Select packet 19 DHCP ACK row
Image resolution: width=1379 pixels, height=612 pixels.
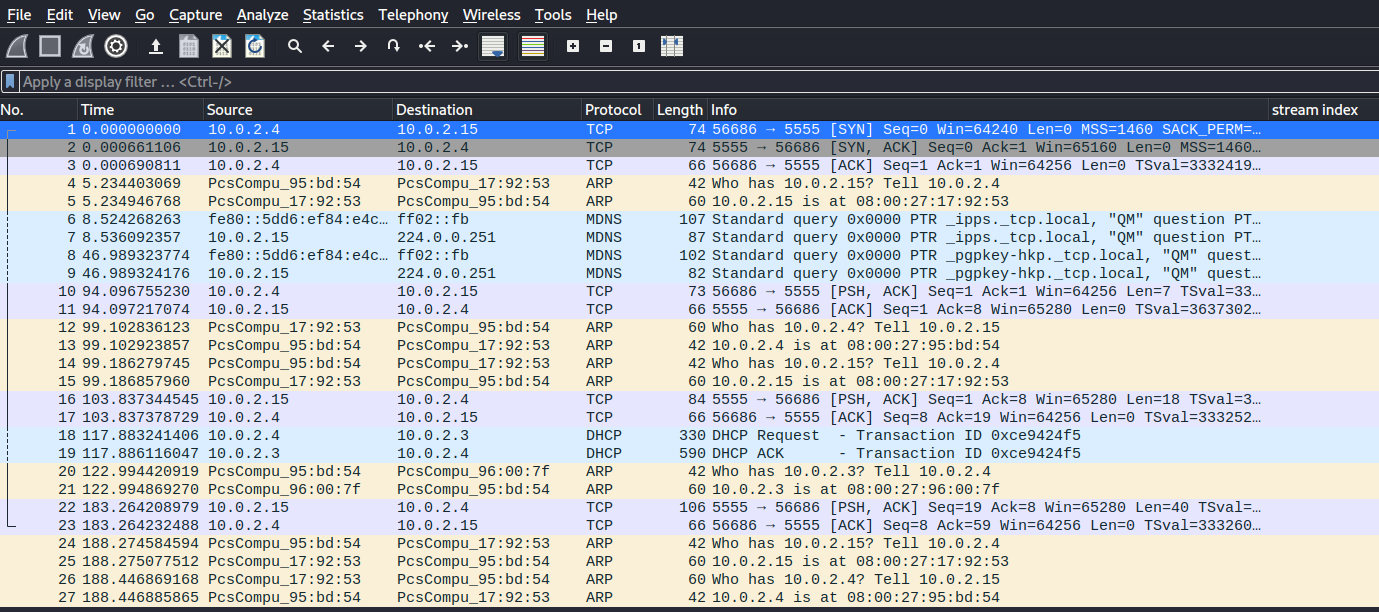pyautogui.click(x=689, y=453)
